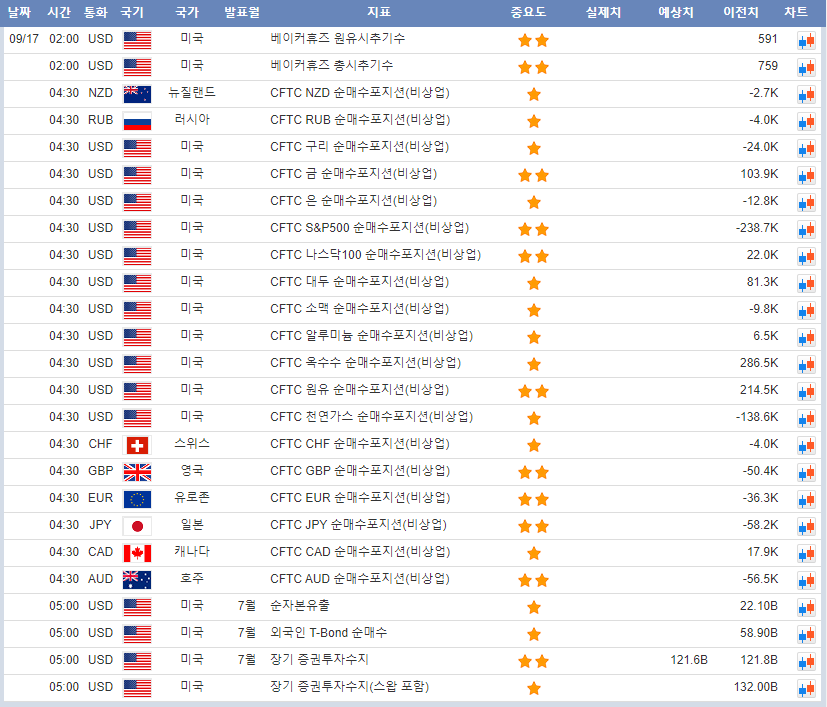
Task: Click the 지표 column header
Action: (x=379, y=13)
